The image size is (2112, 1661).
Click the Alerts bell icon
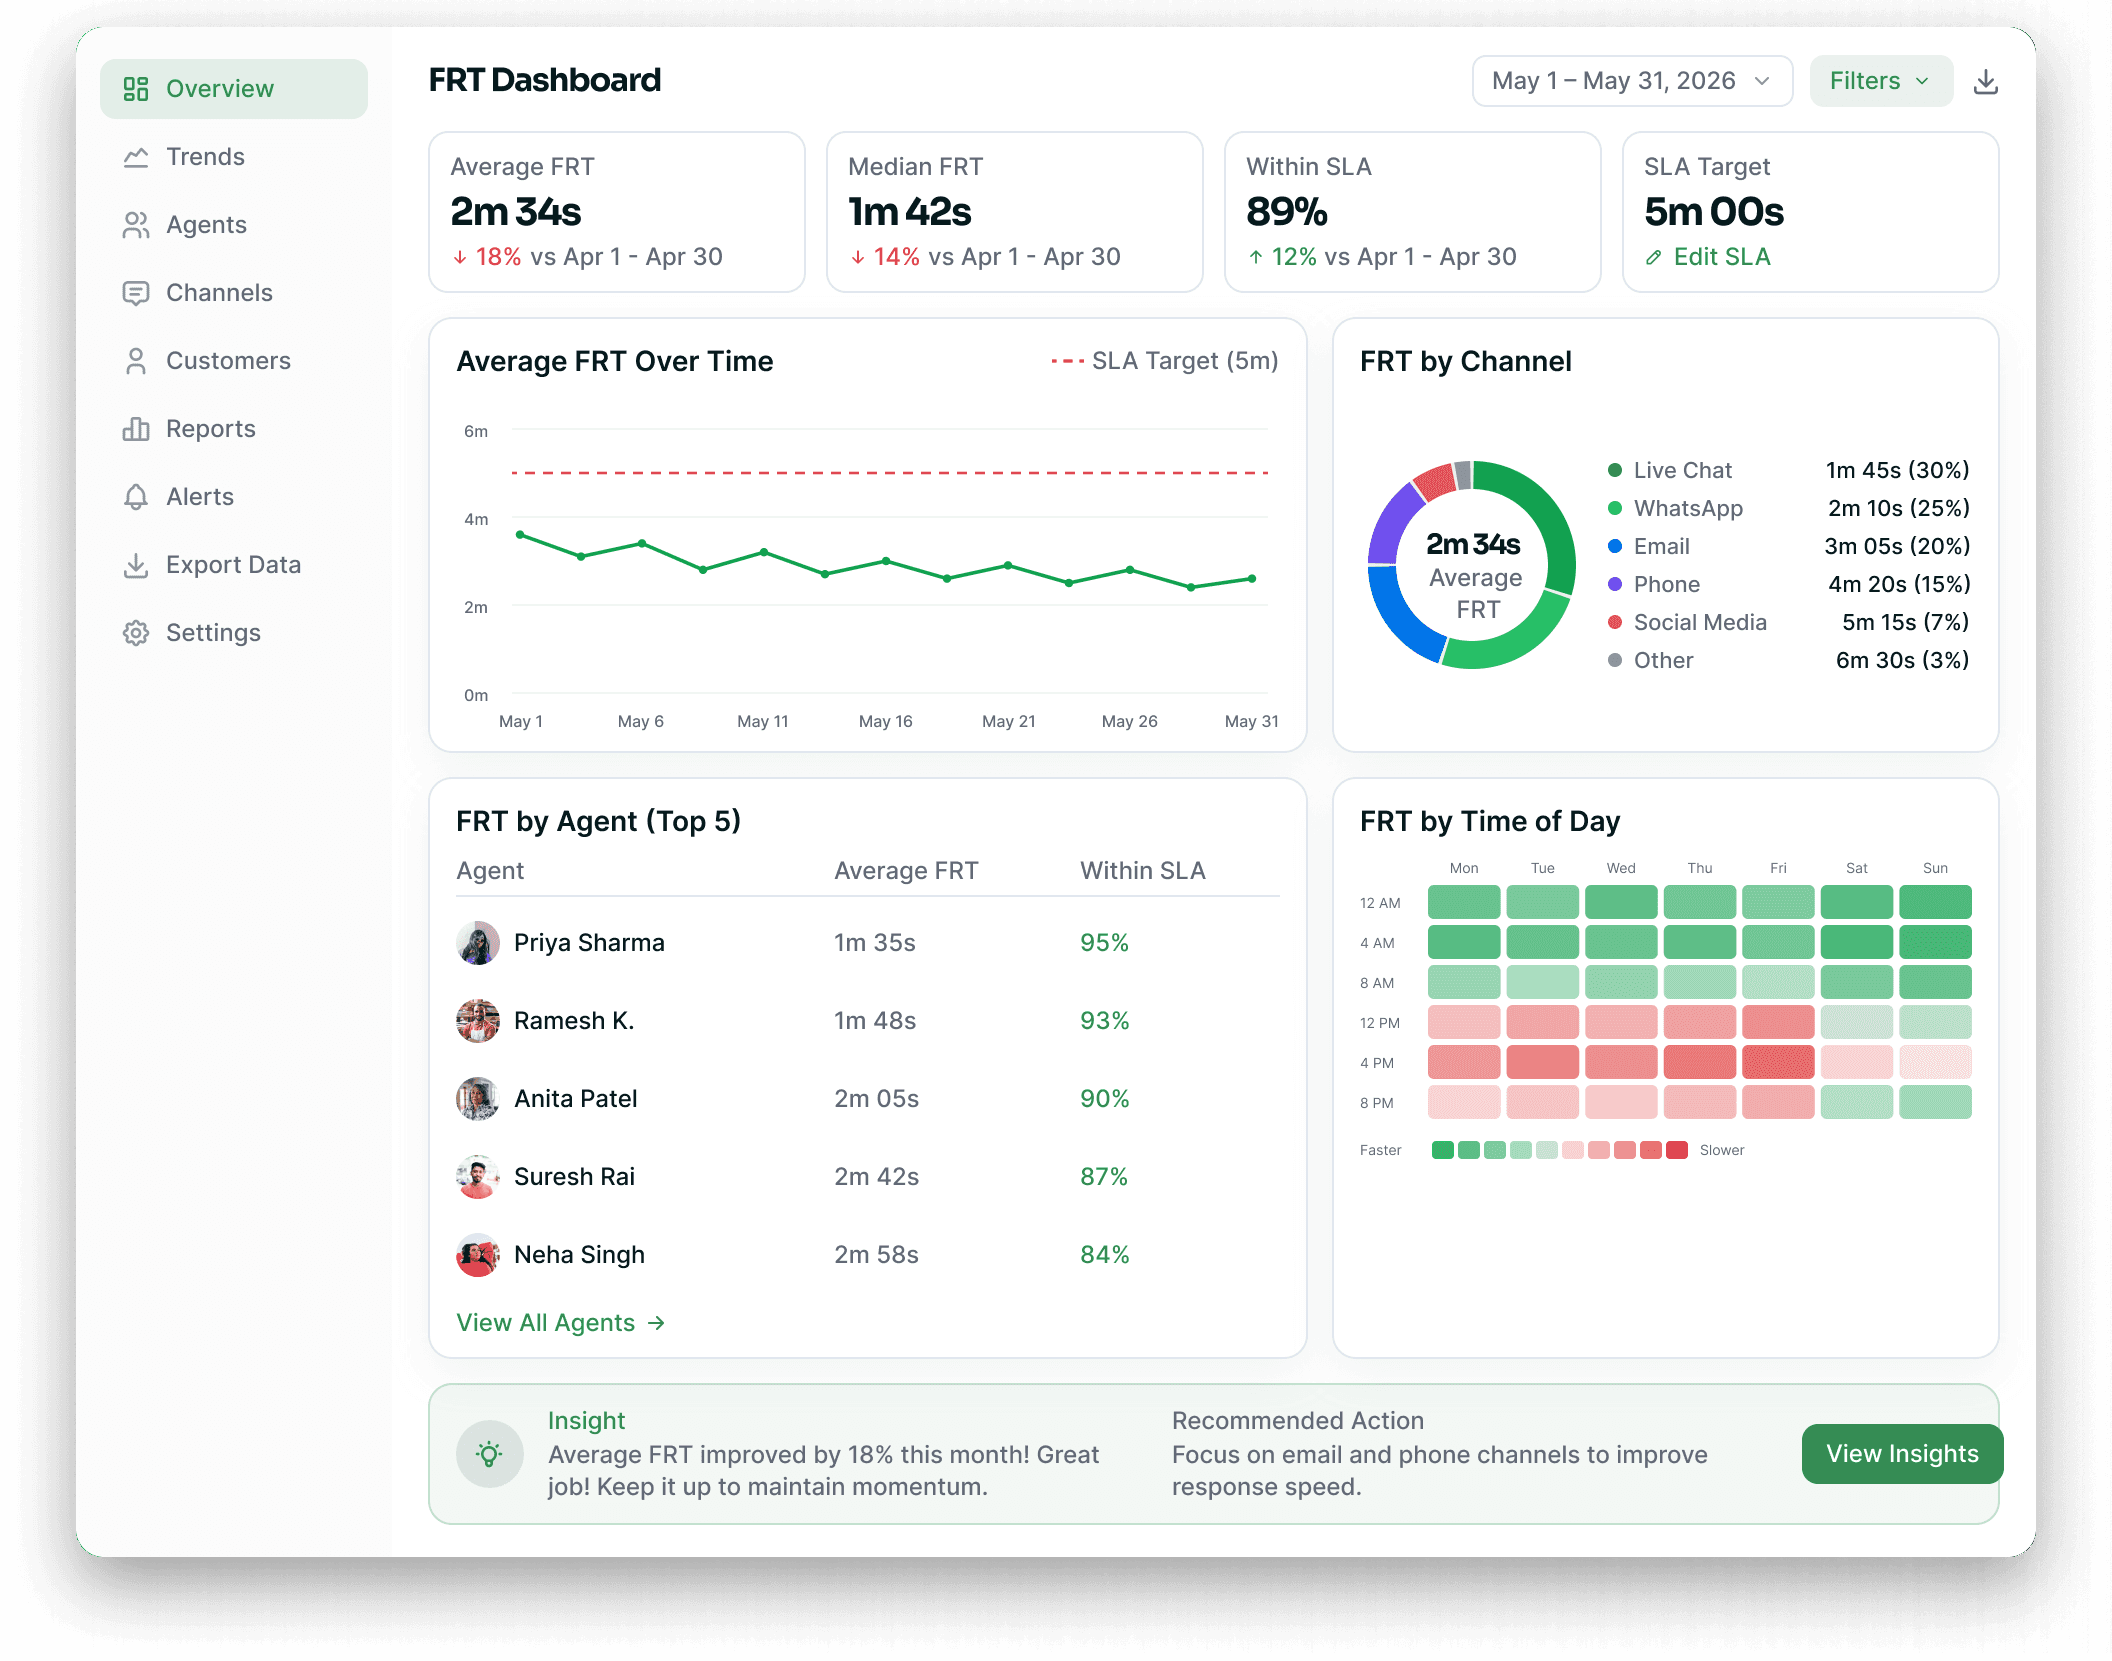point(136,497)
